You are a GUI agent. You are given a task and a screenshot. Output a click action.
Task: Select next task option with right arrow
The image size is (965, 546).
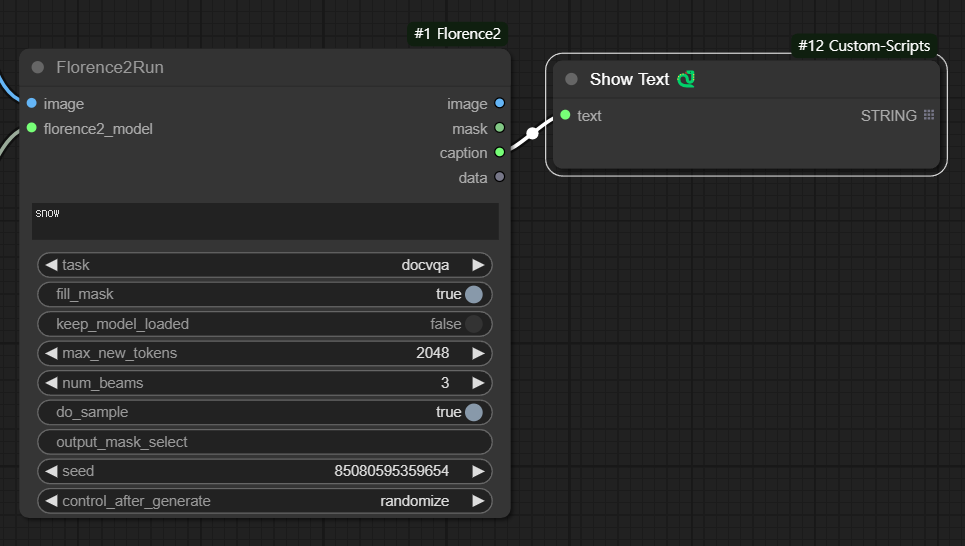[x=478, y=265]
